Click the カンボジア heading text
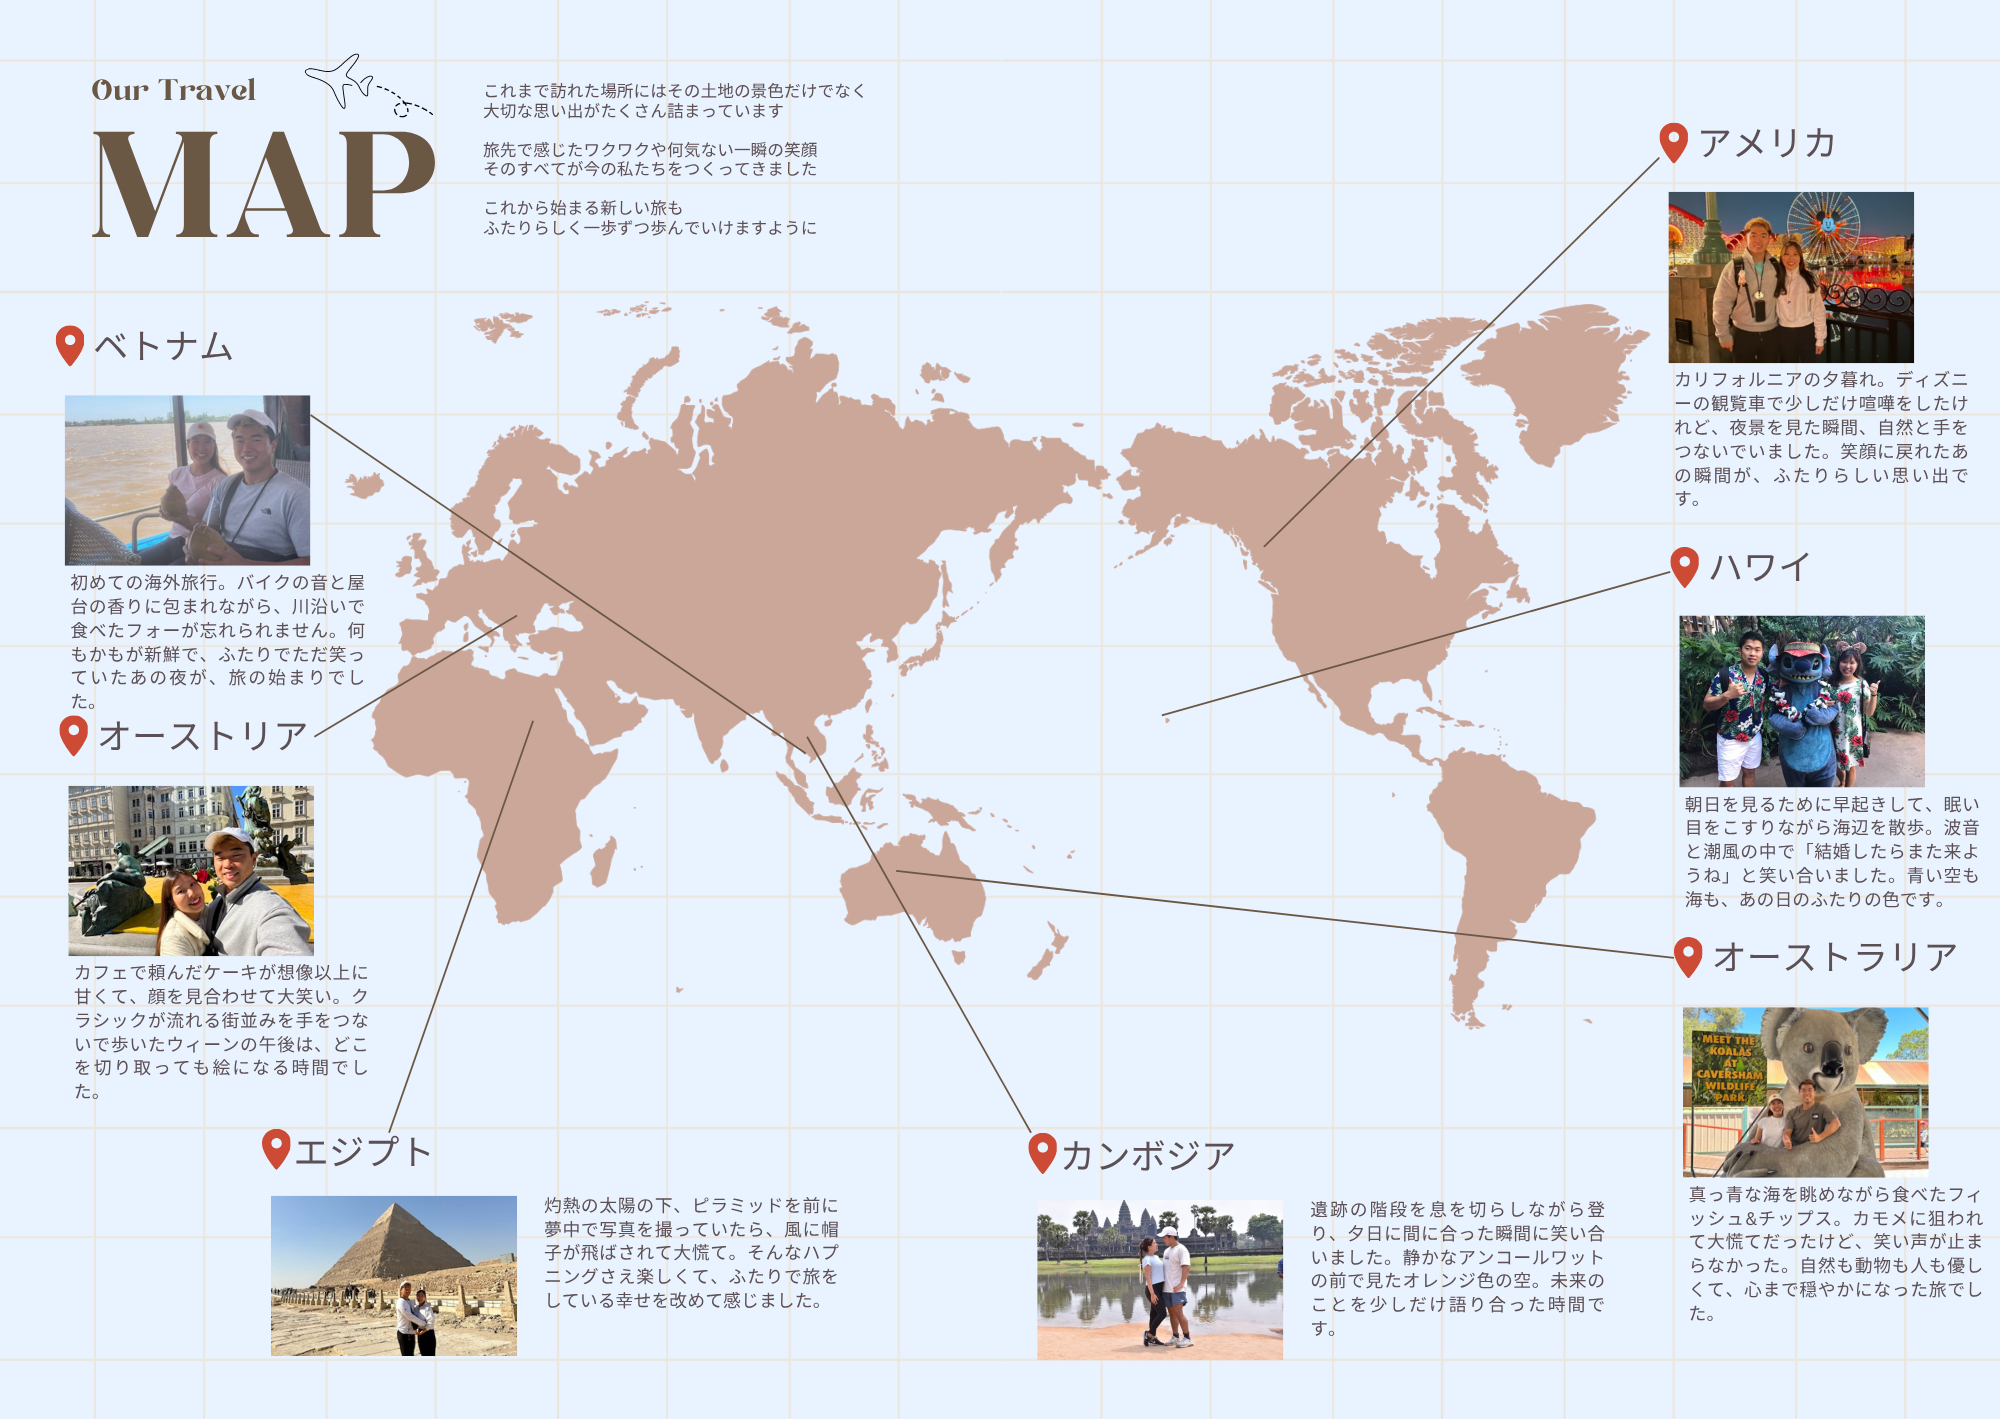Image resolution: width=2000 pixels, height=1419 pixels. 1148,1155
